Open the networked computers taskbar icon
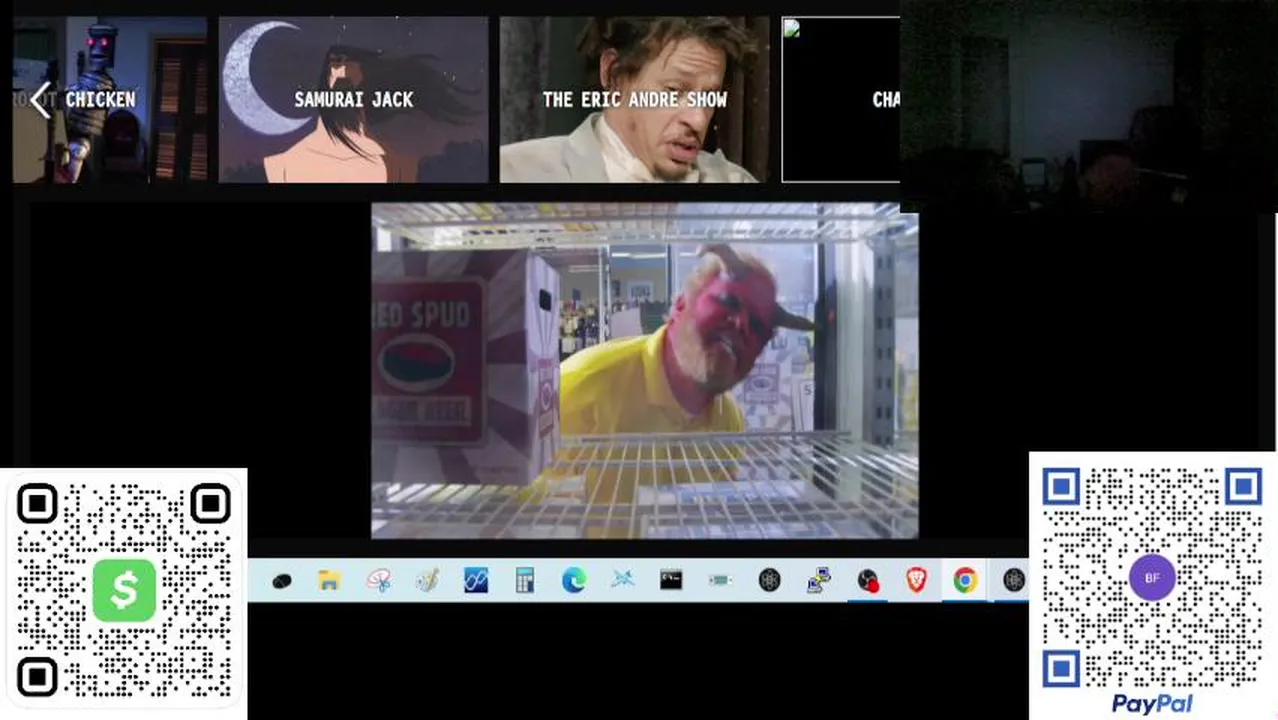The height and width of the screenshot is (720, 1278). point(818,580)
